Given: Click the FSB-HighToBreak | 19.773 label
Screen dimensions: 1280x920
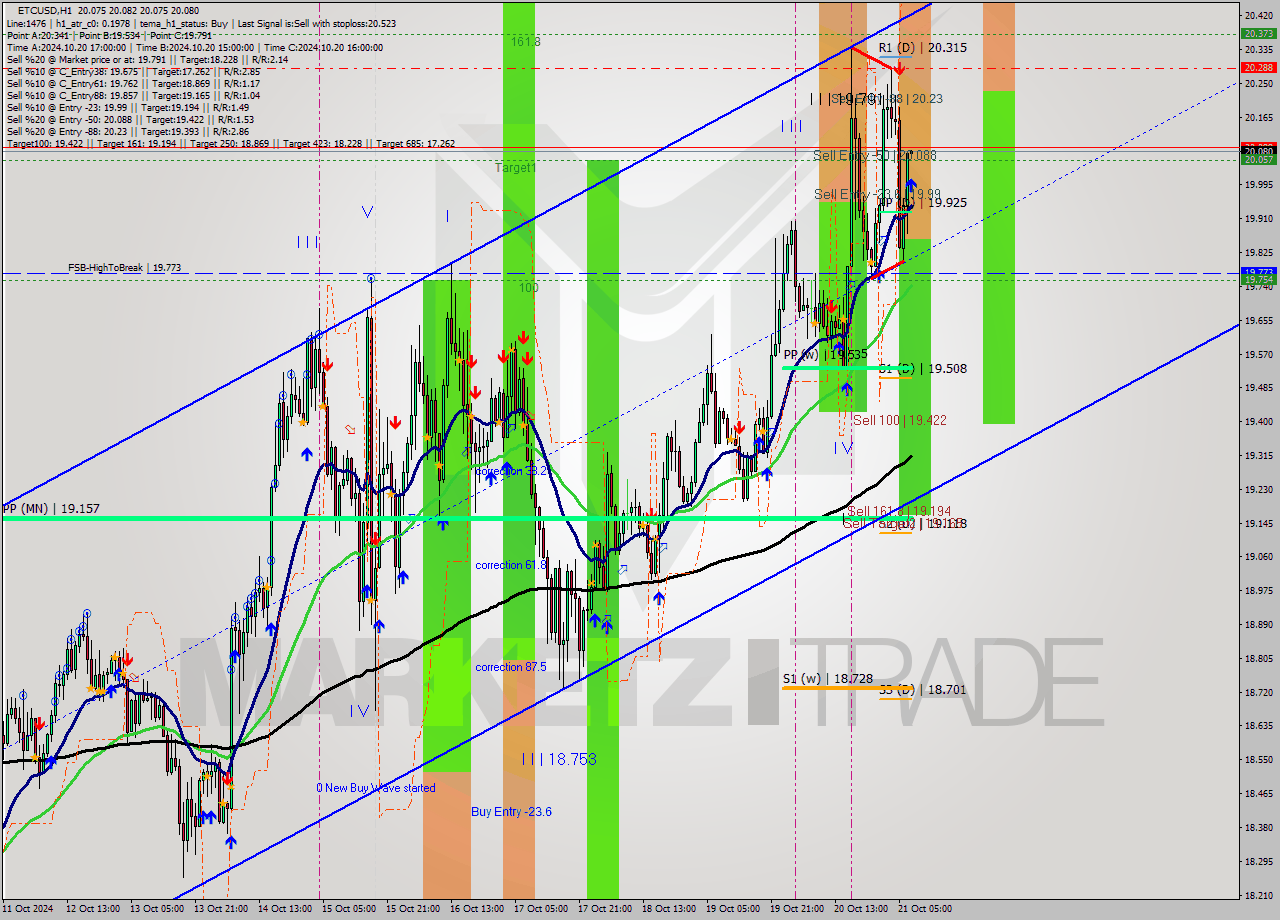Looking at the screenshot, I should click(x=124, y=268).
